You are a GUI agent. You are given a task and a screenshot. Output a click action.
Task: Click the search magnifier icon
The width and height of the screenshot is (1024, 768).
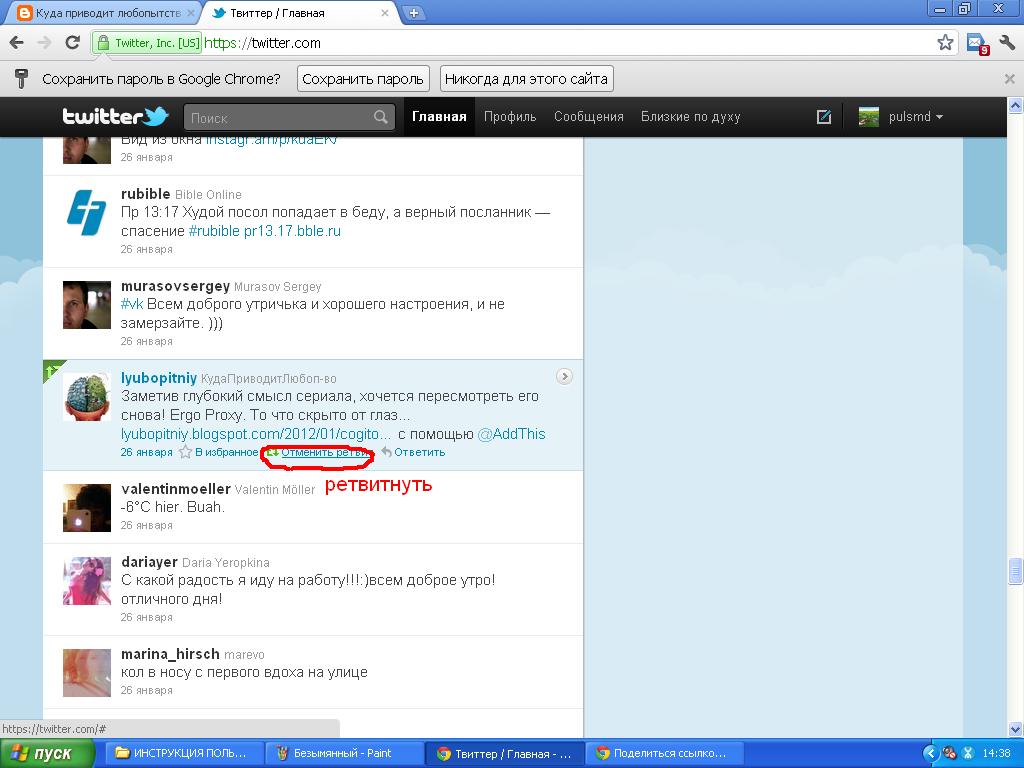coord(381,118)
